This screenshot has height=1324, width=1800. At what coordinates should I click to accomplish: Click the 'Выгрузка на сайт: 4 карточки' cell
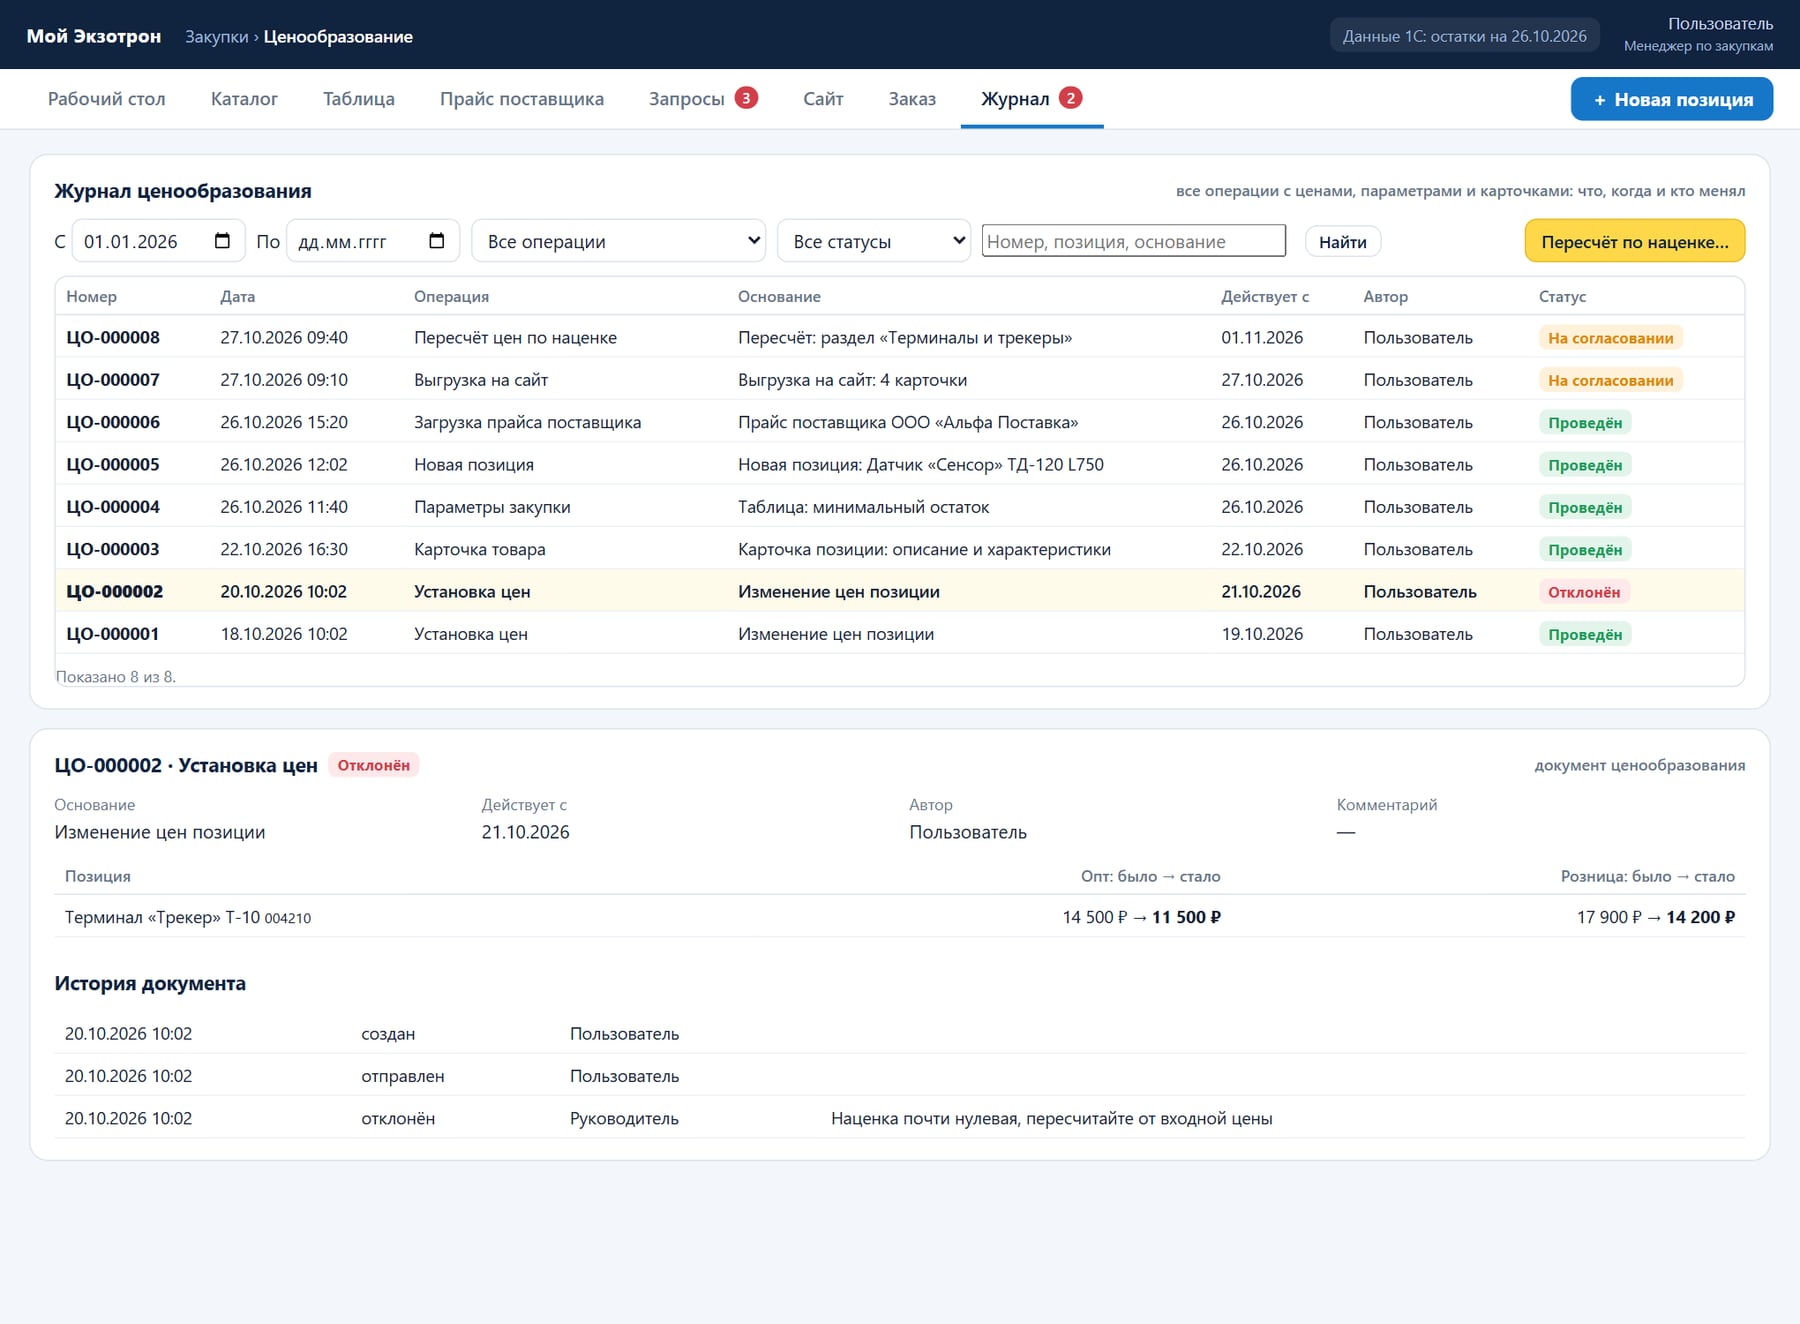click(852, 379)
